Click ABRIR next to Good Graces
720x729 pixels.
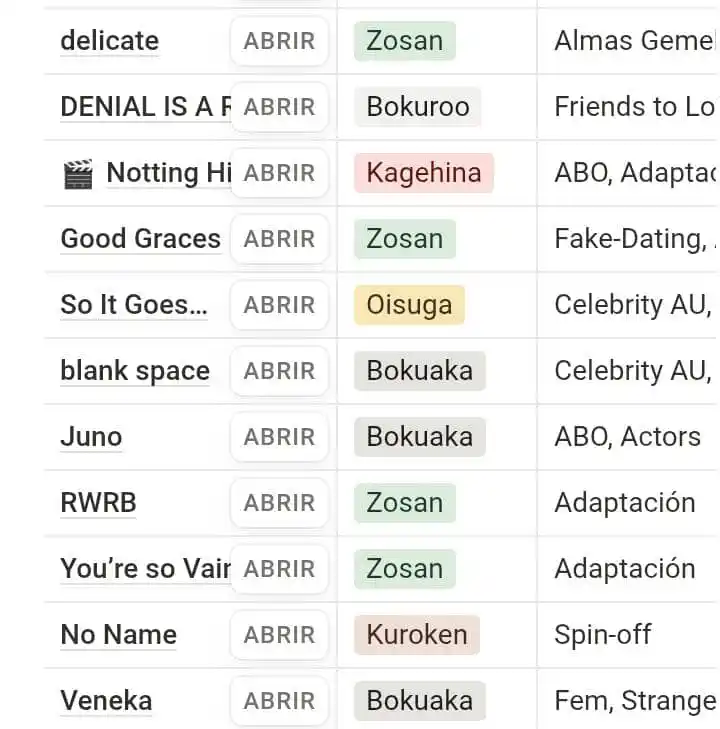(279, 239)
